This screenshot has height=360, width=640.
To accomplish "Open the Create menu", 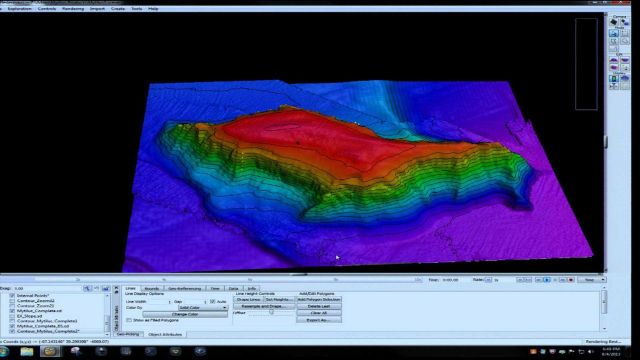I will [x=118, y=9].
